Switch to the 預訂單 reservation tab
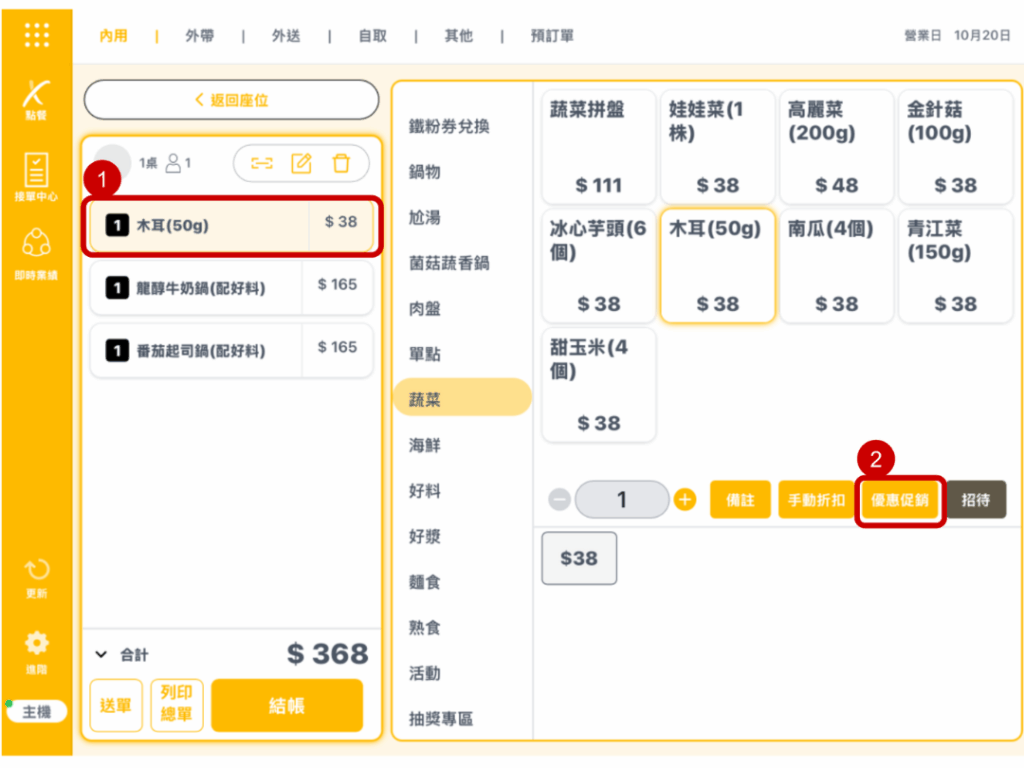Image resolution: width=1024 pixels, height=768 pixels. (552, 36)
